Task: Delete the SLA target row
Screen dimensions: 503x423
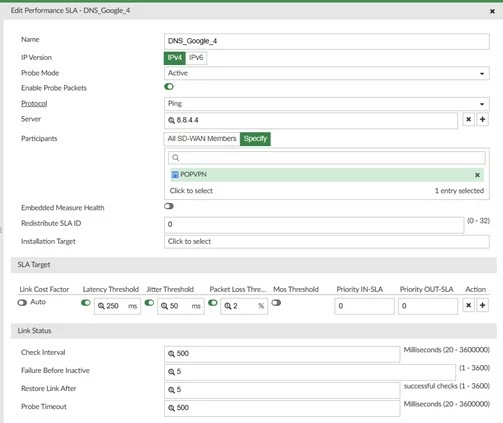Action: tap(468, 305)
